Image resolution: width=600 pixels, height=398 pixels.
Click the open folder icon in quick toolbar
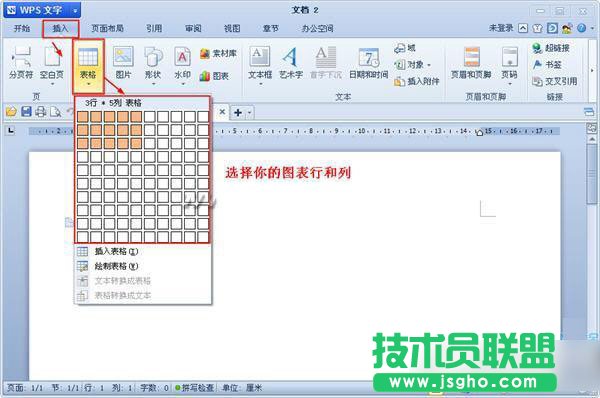coord(11,112)
